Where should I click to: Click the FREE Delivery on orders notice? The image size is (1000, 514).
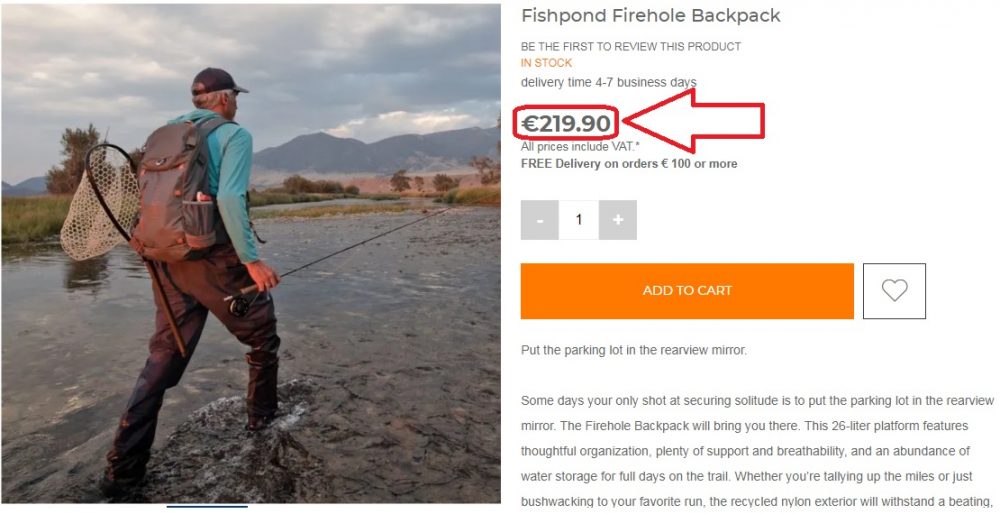click(629, 163)
